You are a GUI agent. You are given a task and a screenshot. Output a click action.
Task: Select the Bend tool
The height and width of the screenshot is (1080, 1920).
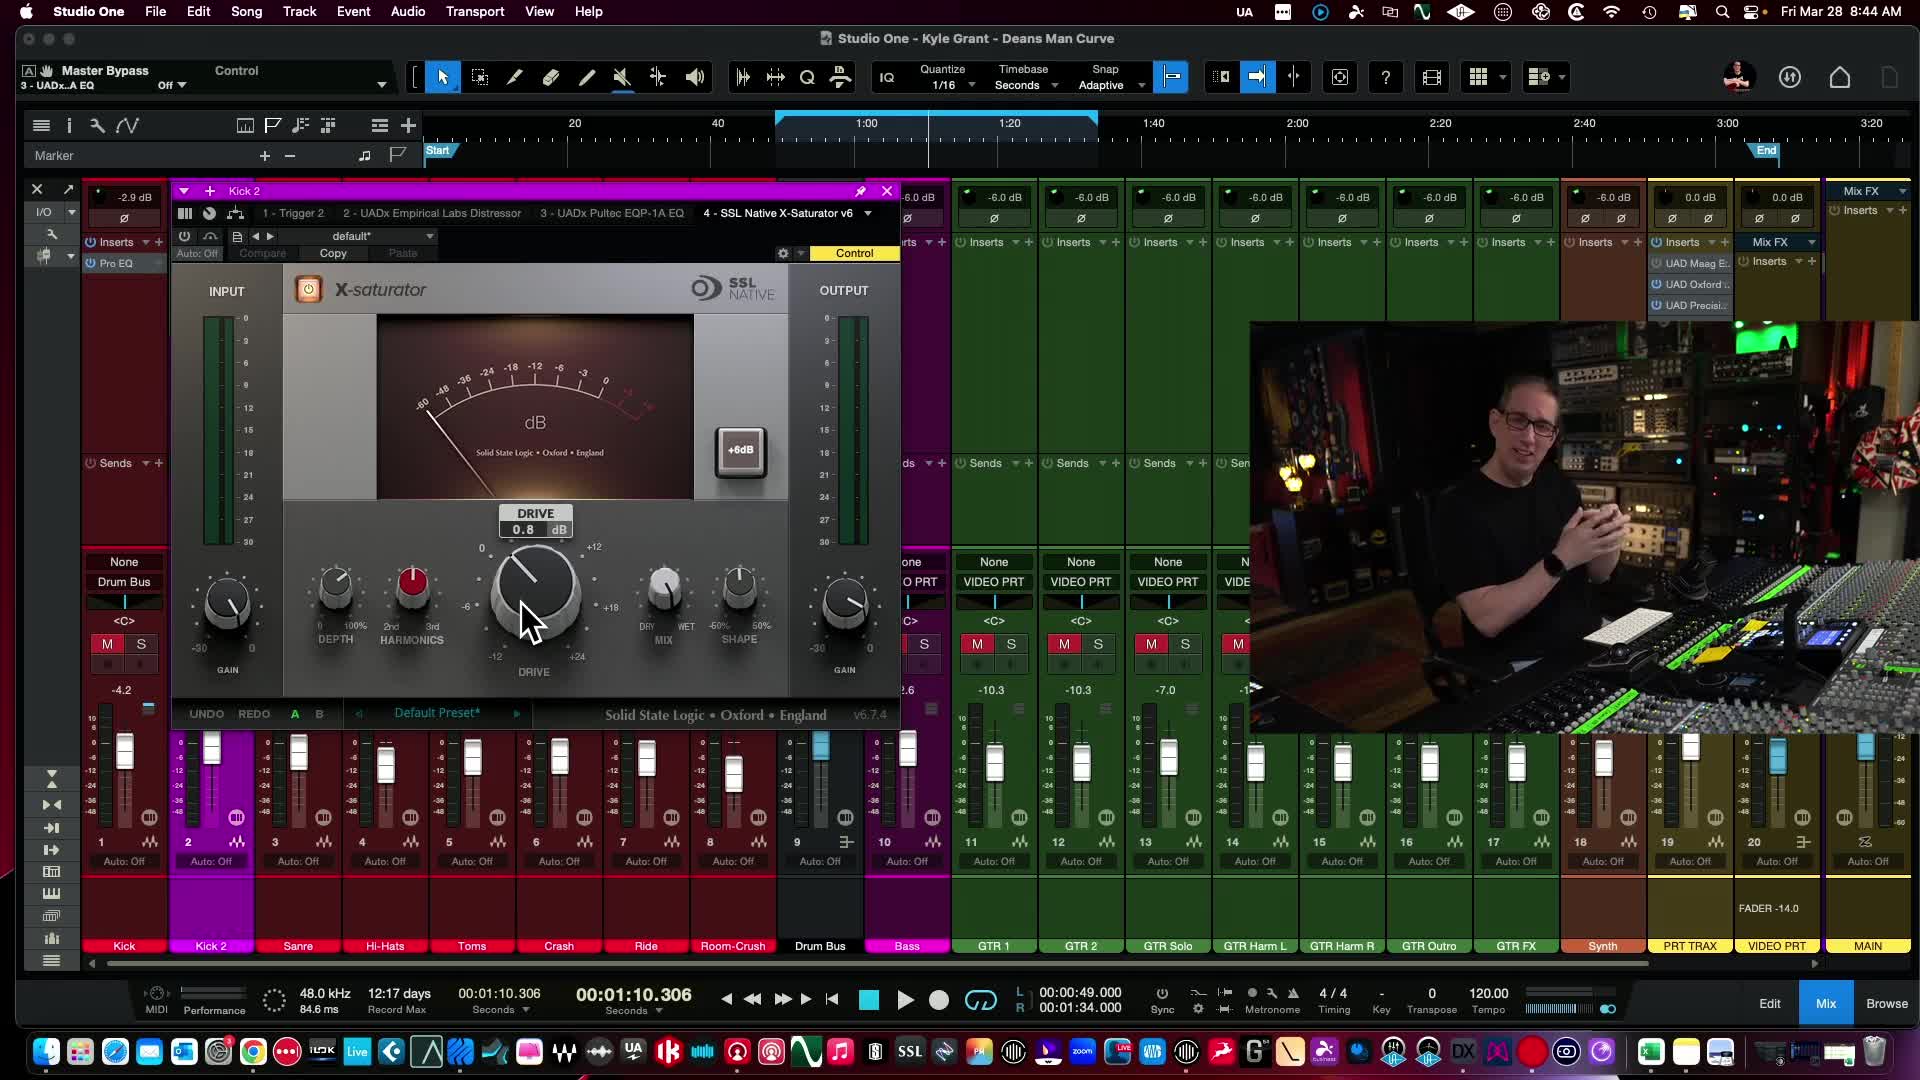coord(658,77)
